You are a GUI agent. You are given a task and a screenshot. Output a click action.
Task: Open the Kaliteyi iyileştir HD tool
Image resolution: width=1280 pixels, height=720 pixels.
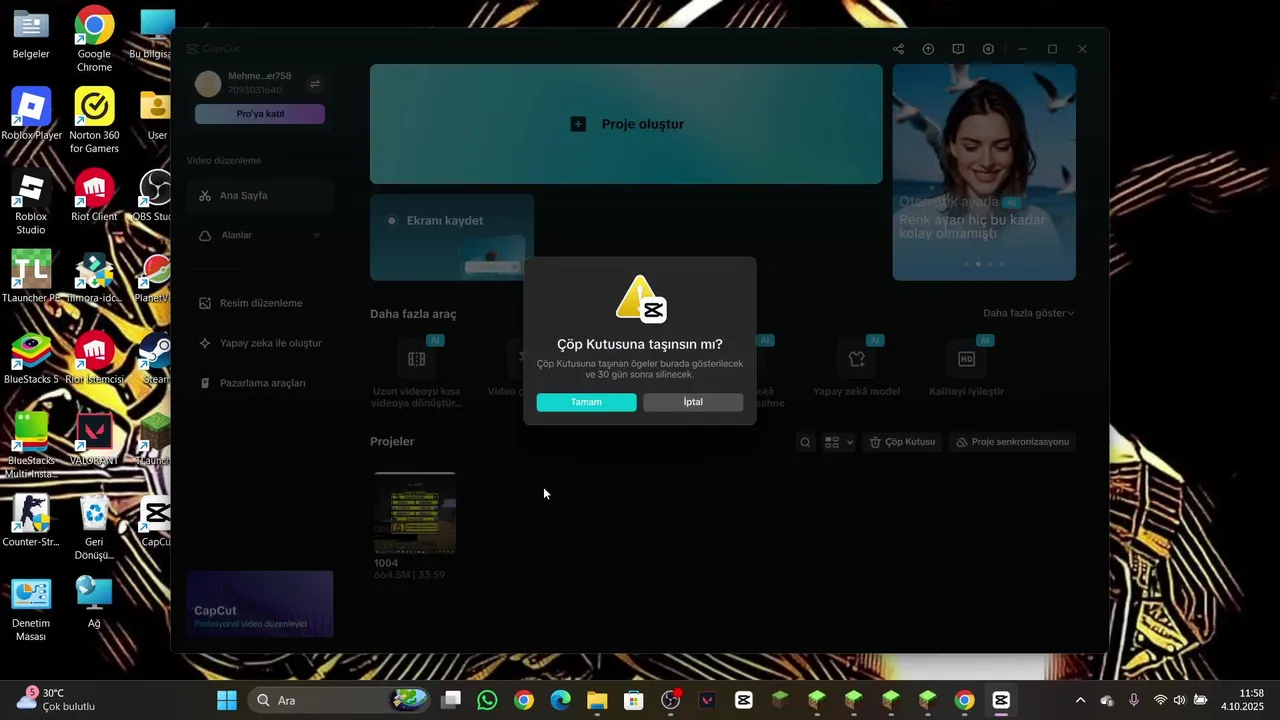[966, 367]
